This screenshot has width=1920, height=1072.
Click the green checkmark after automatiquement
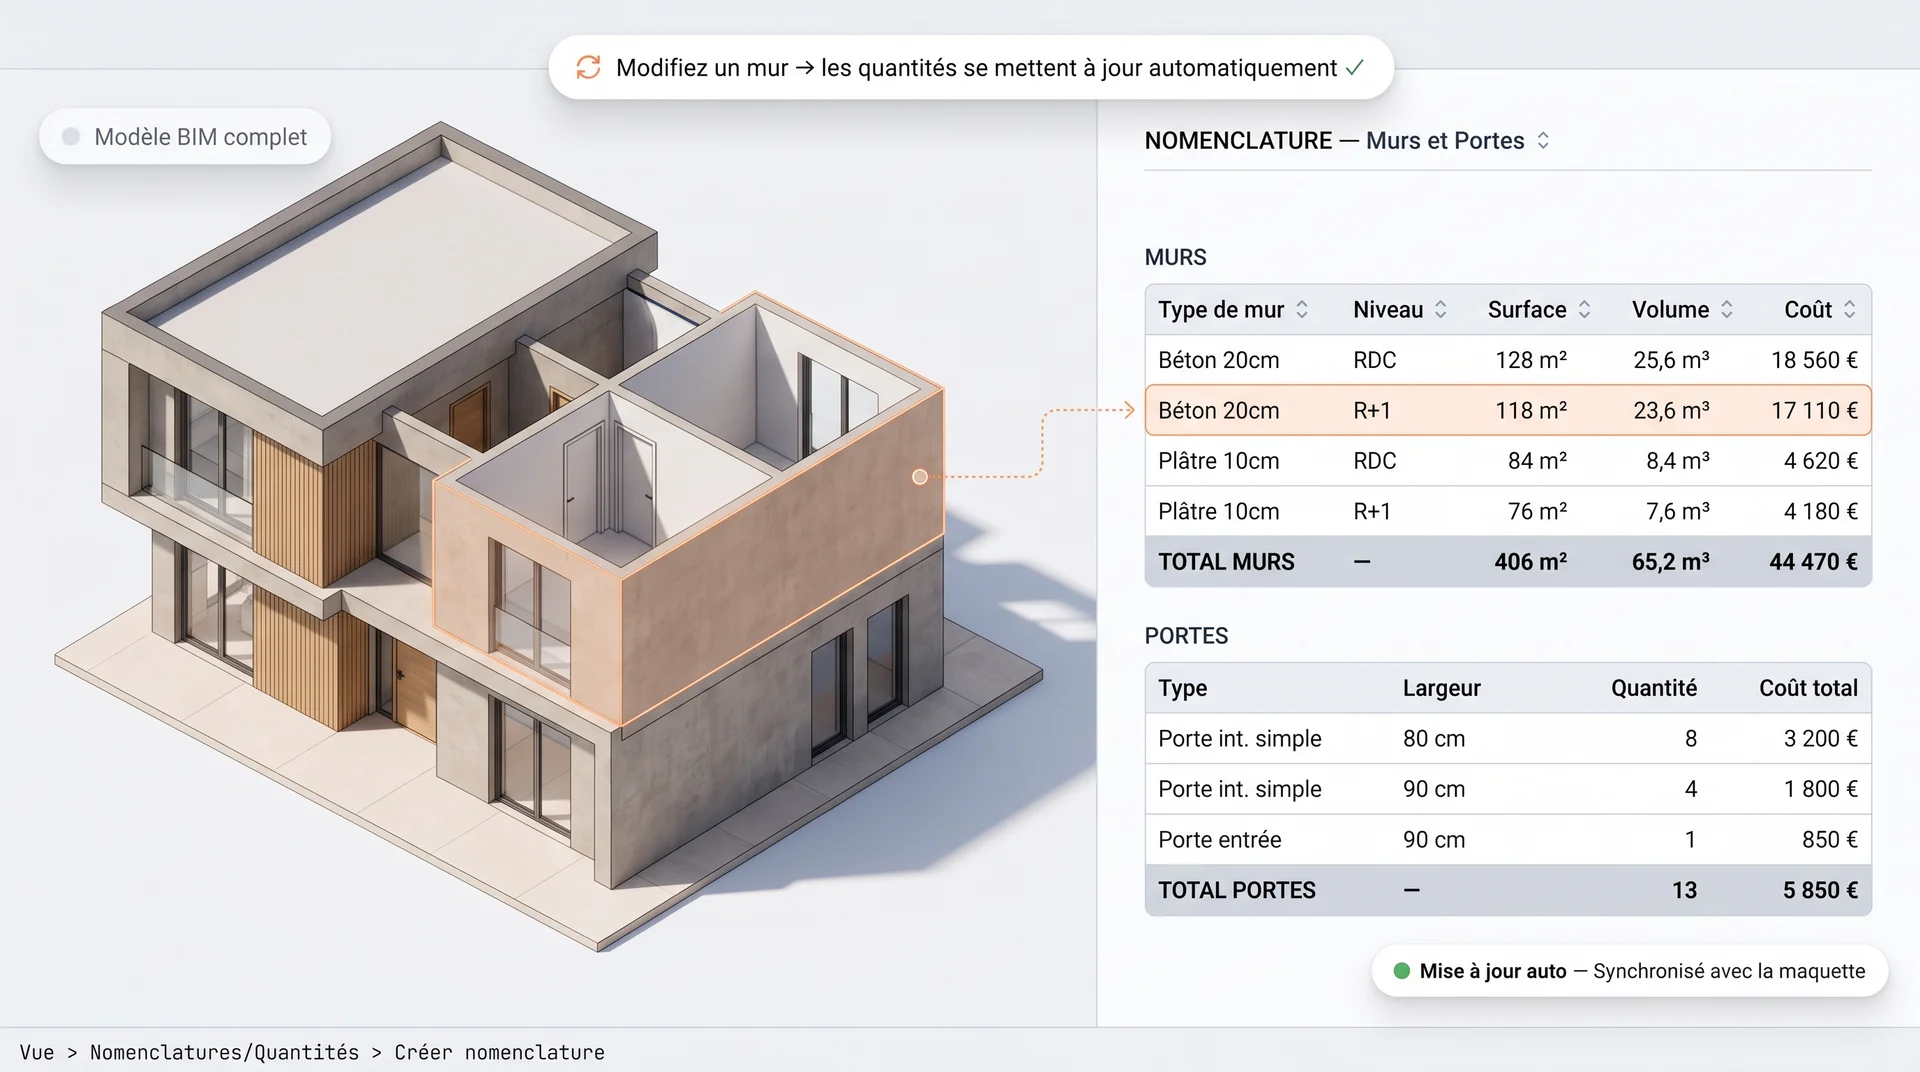[1355, 68]
